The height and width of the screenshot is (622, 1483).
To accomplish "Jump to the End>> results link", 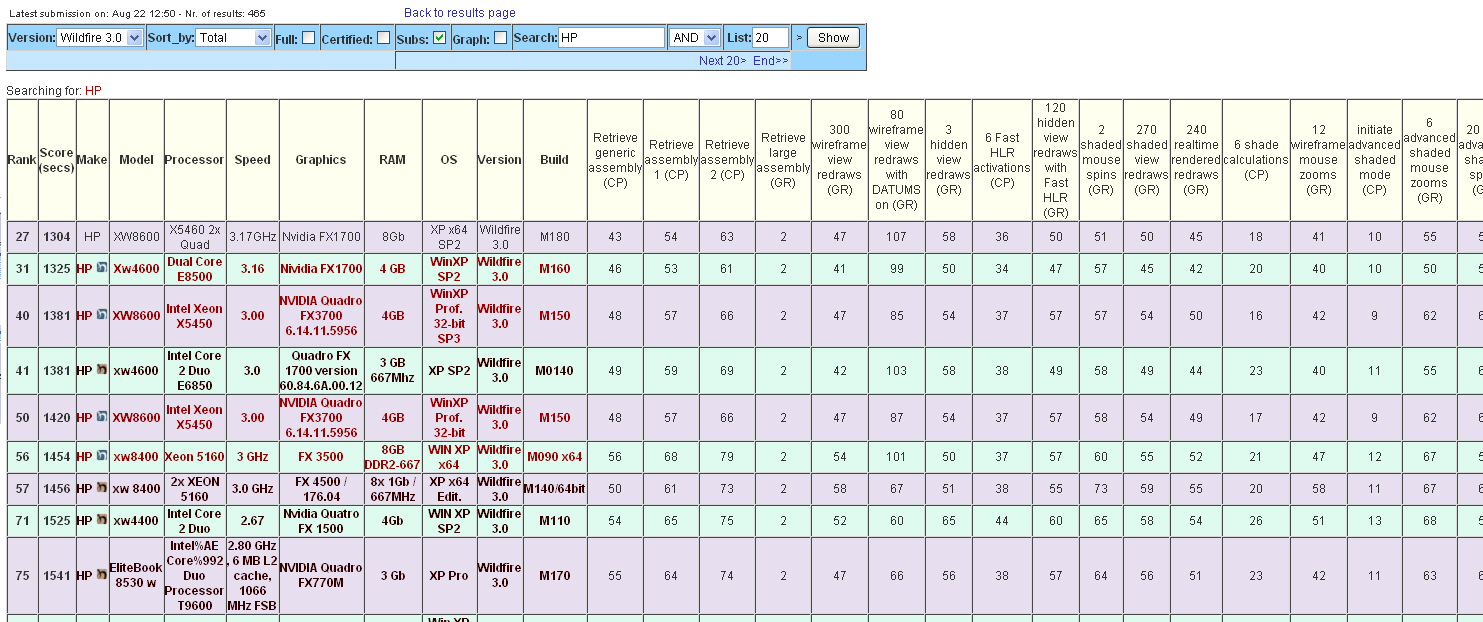I will click(x=771, y=61).
